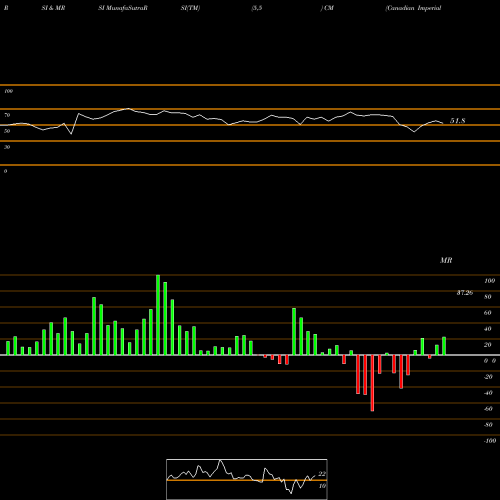Click the SI MunafaSutraR header text
The width and height of the screenshot is (500, 500).
tap(123, 8)
